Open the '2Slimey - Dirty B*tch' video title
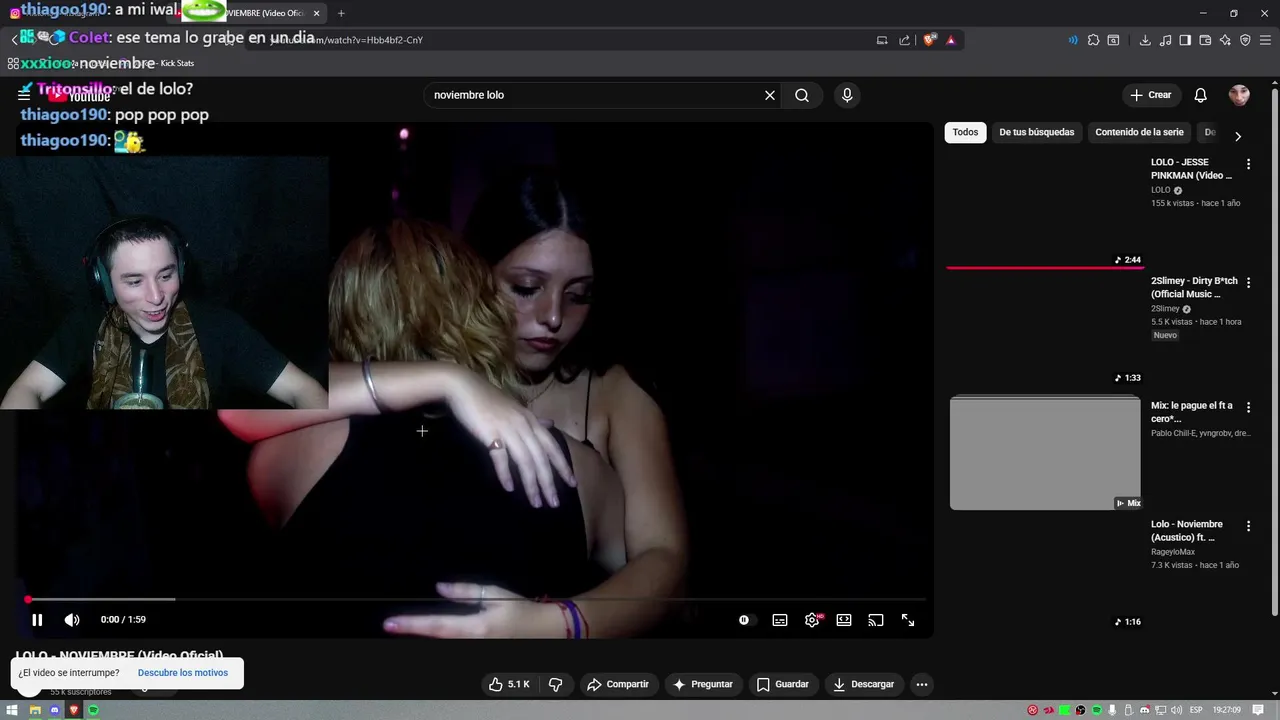This screenshot has width=1280, height=720. coord(1194,288)
